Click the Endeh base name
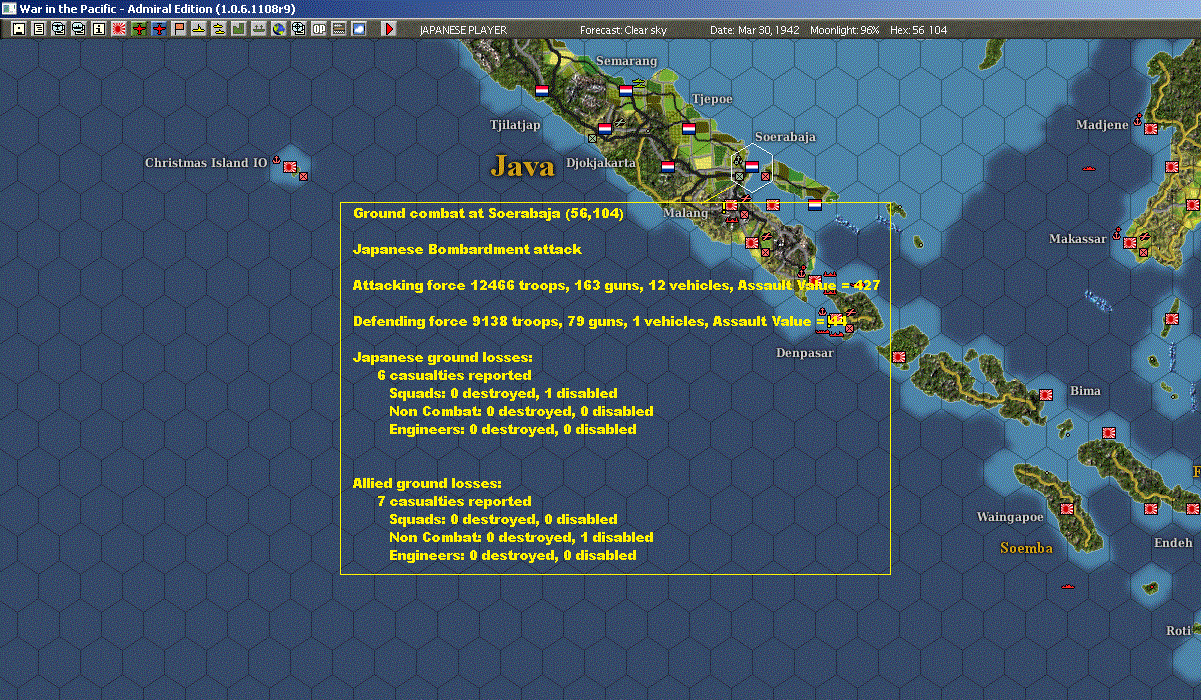Image resolution: width=1201 pixels, height=700 pixels. [1173, 542]
